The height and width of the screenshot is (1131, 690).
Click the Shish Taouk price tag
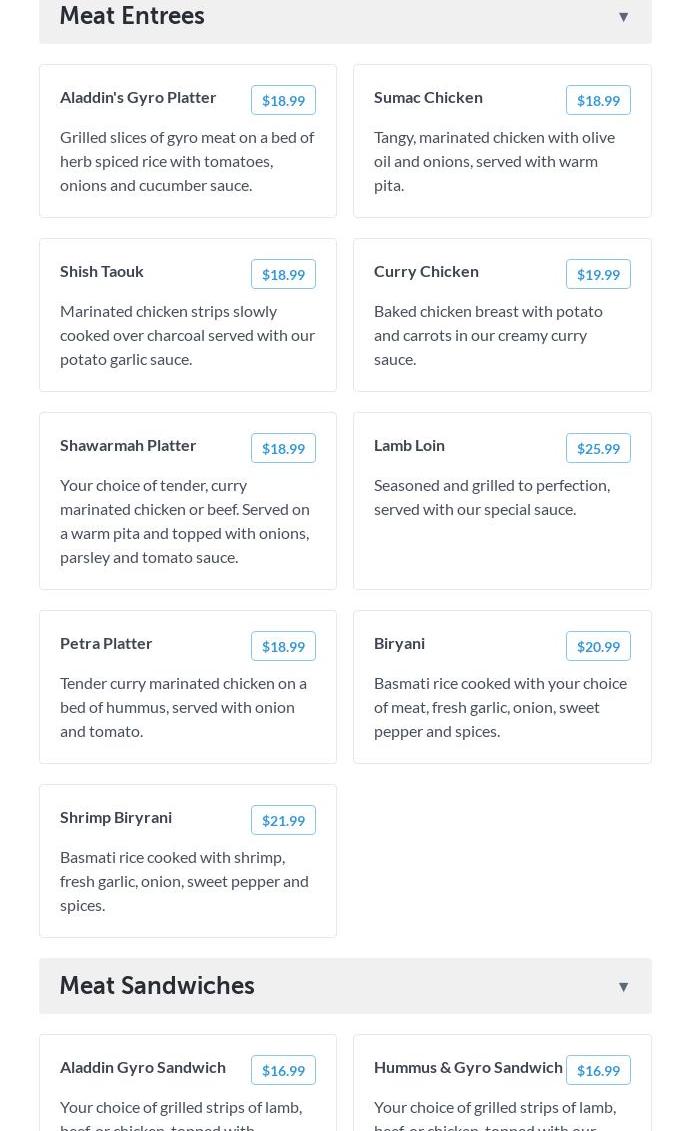(x=283, y=274)
